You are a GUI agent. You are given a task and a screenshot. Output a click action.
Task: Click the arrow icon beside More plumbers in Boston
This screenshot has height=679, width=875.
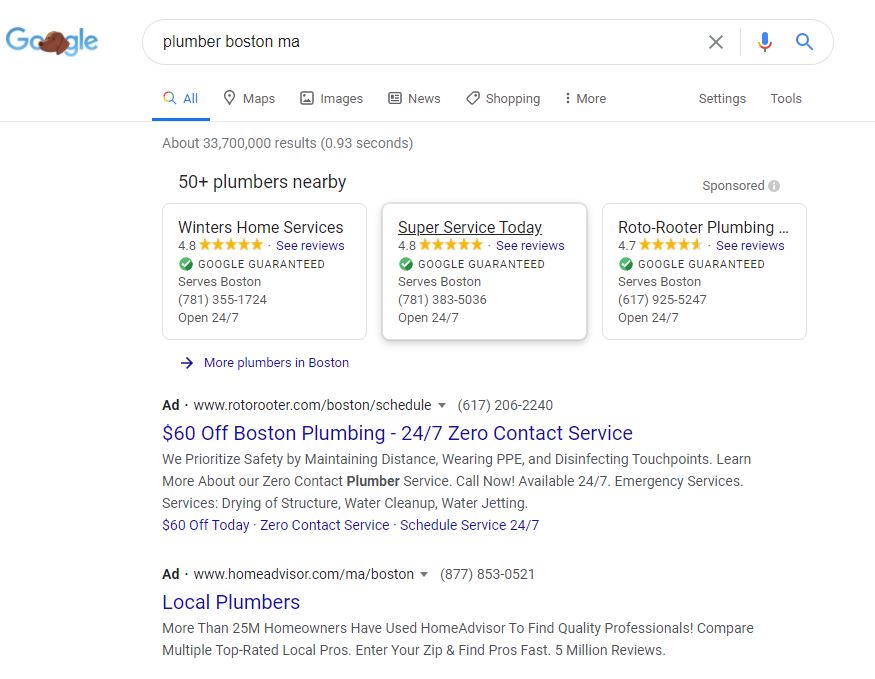click(x=187, y=363)
